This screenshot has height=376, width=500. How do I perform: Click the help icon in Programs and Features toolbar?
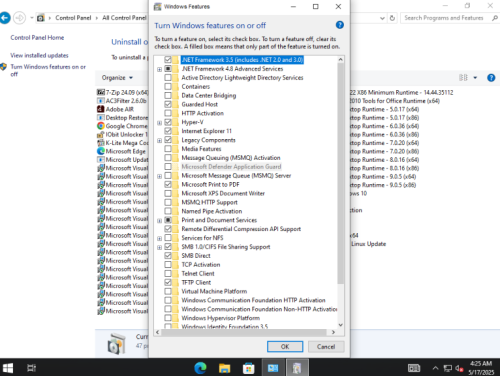(x=491, y=78)
